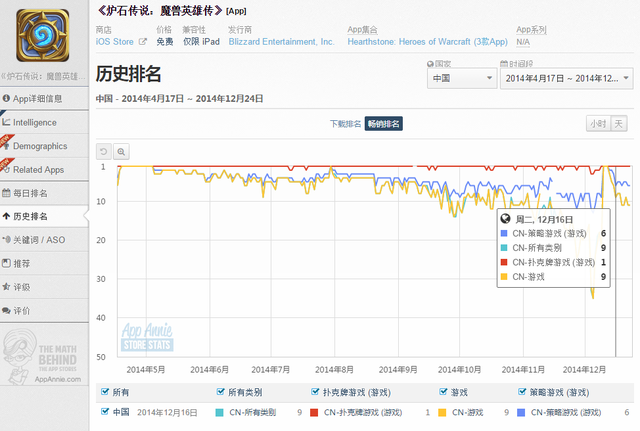Open the 中国 country dropdown

point(462,78)
